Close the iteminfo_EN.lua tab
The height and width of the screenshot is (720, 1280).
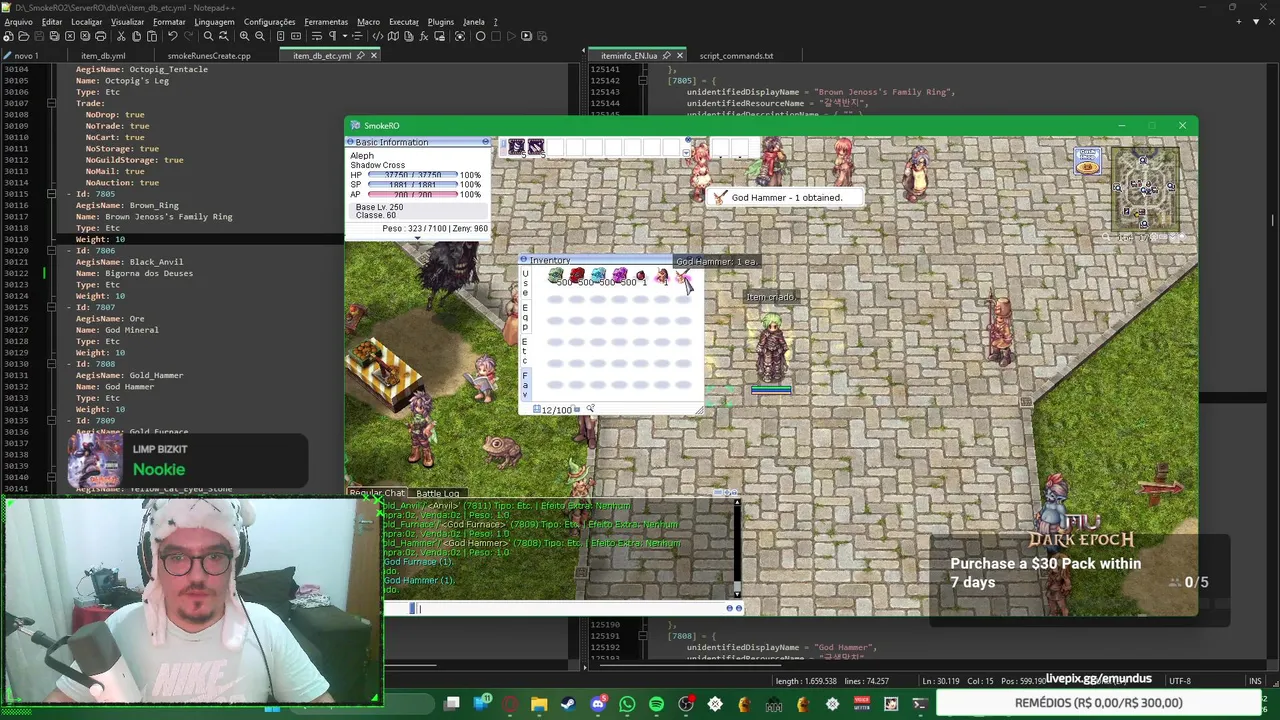(x=680, y=56)
